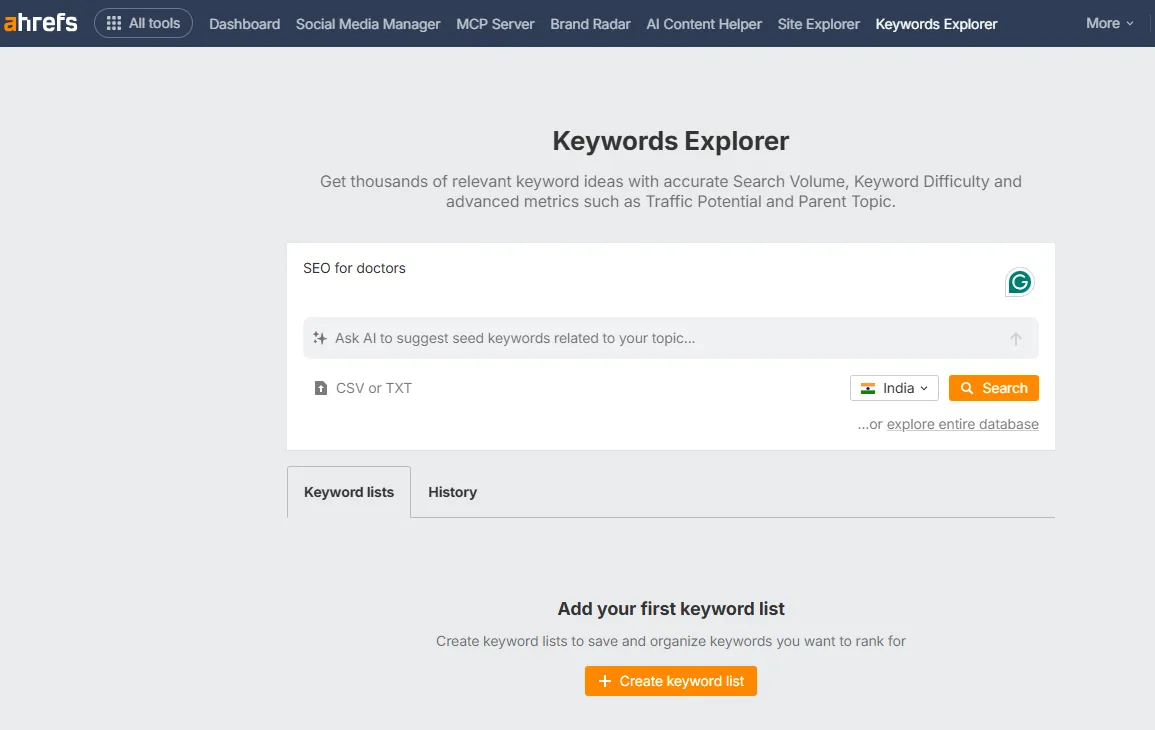Click Create keyword list button

tap(671, 681)
